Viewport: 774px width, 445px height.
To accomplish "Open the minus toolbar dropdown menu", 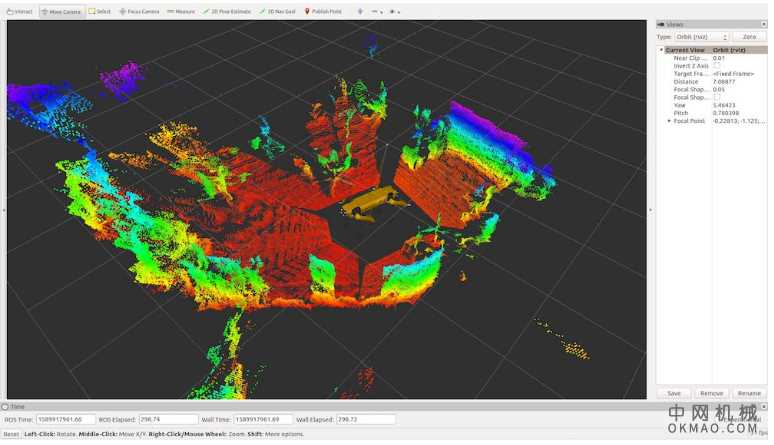I will tap(377, 11).
